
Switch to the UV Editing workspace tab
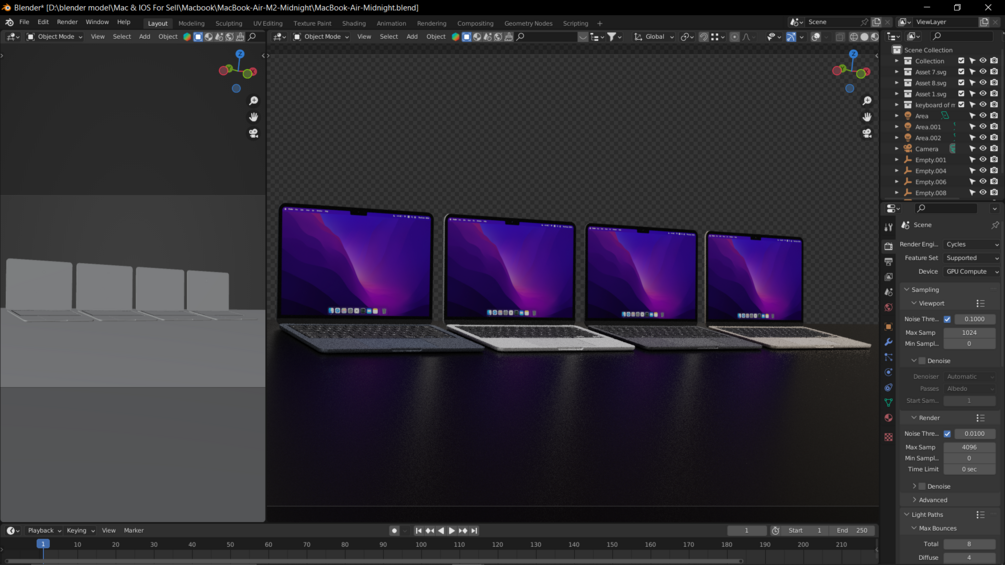(267, 23)
